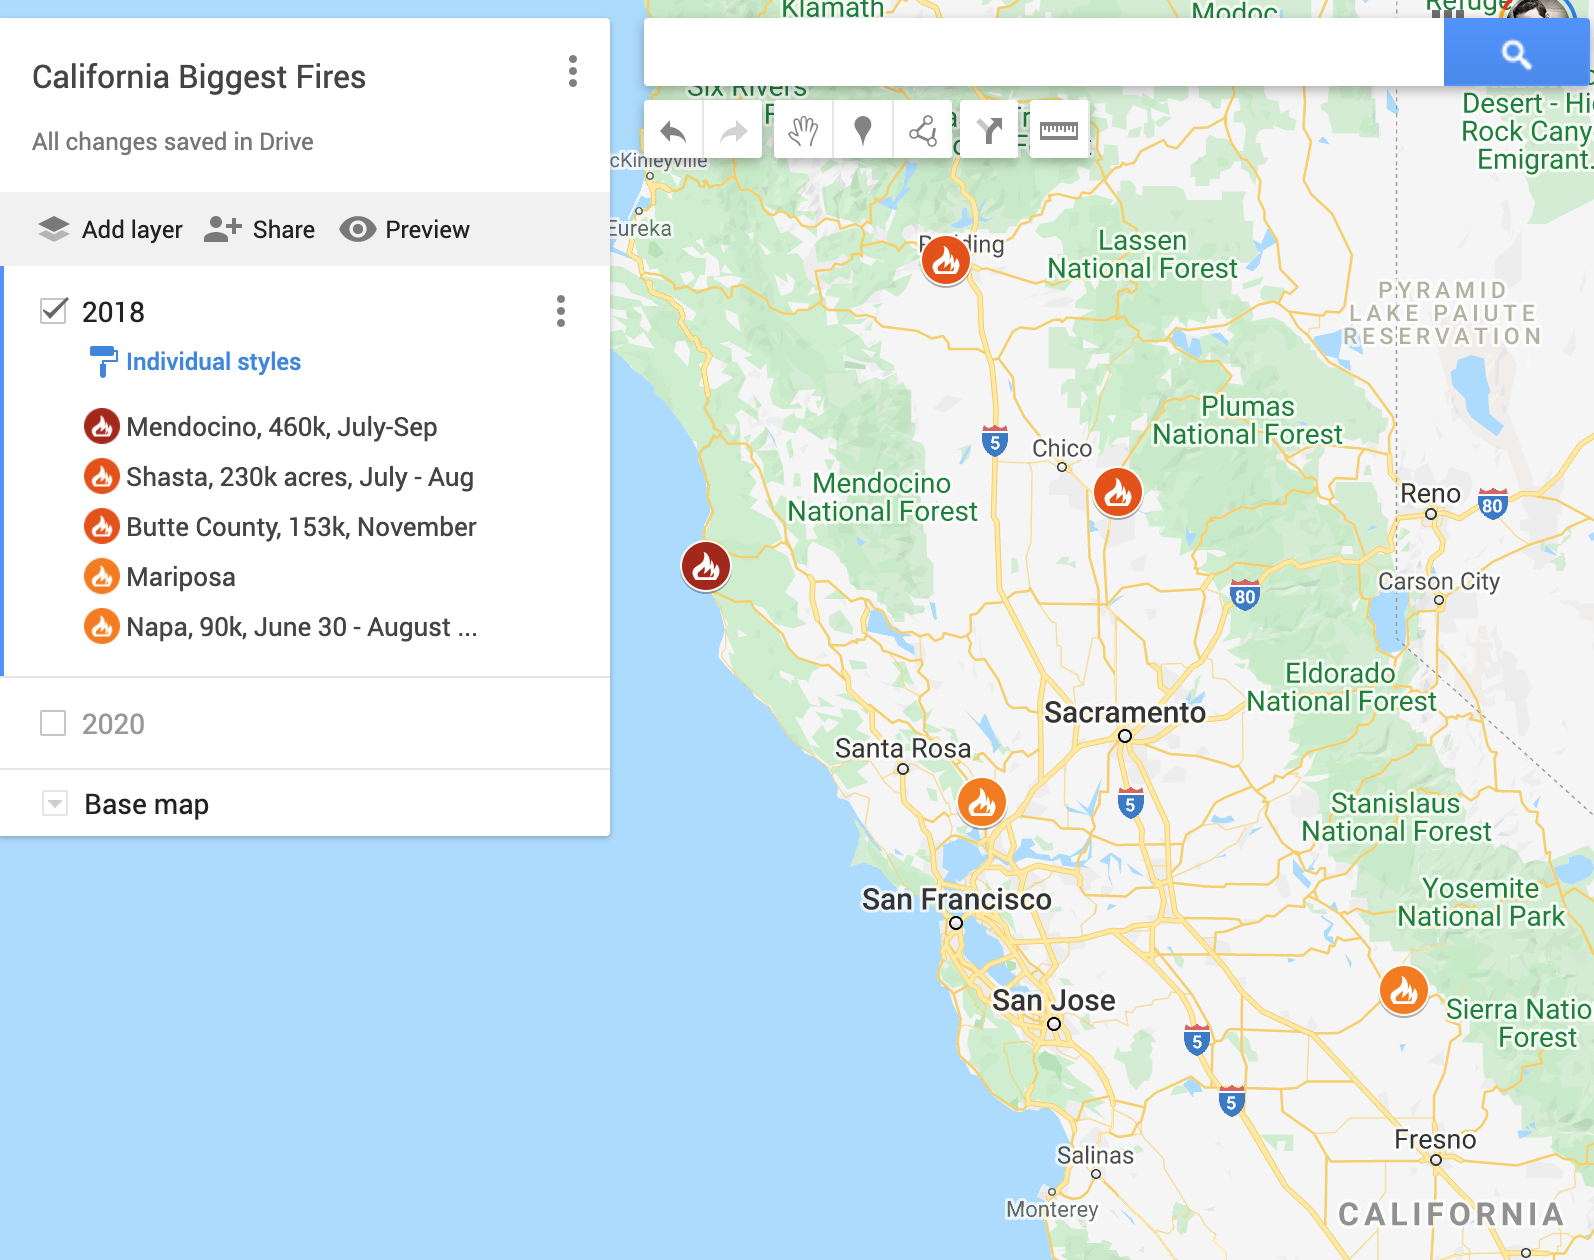The width and height of the screenshot is (1594, 1260).
Task: Click dark red fire marker on coast
Action: [706, 567]
